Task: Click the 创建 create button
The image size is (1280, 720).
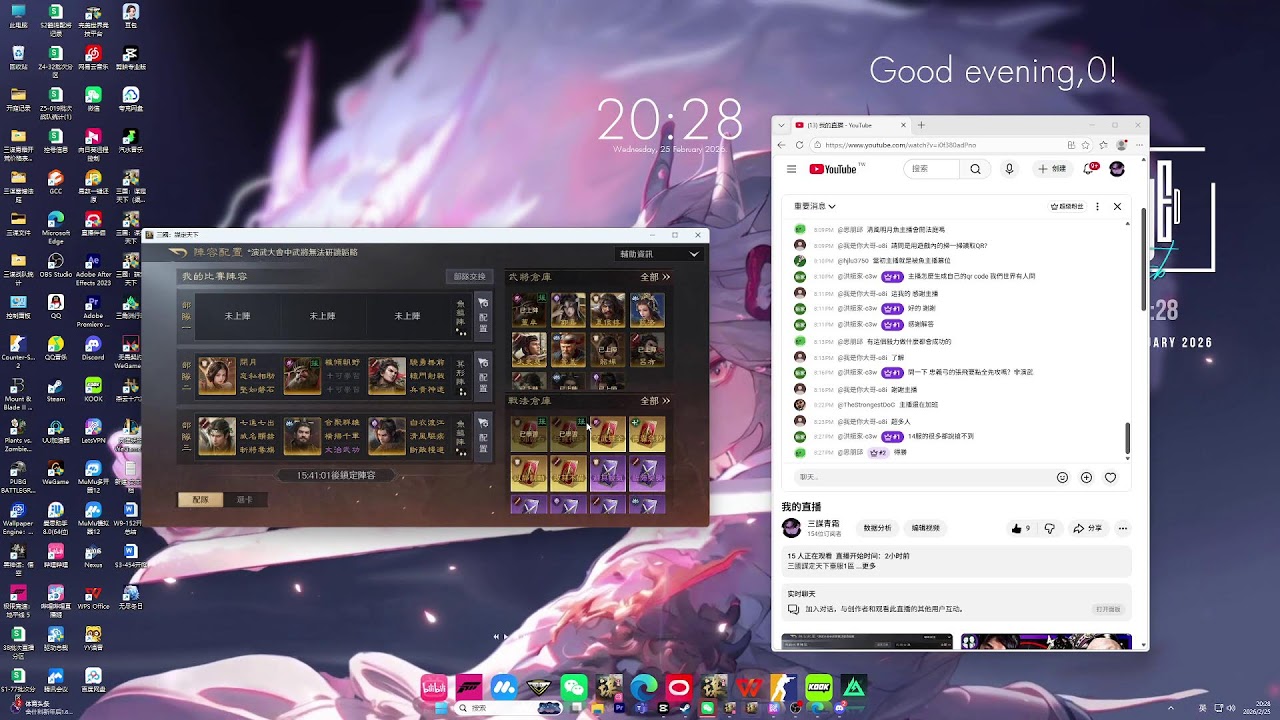Action: [1052, 169]
